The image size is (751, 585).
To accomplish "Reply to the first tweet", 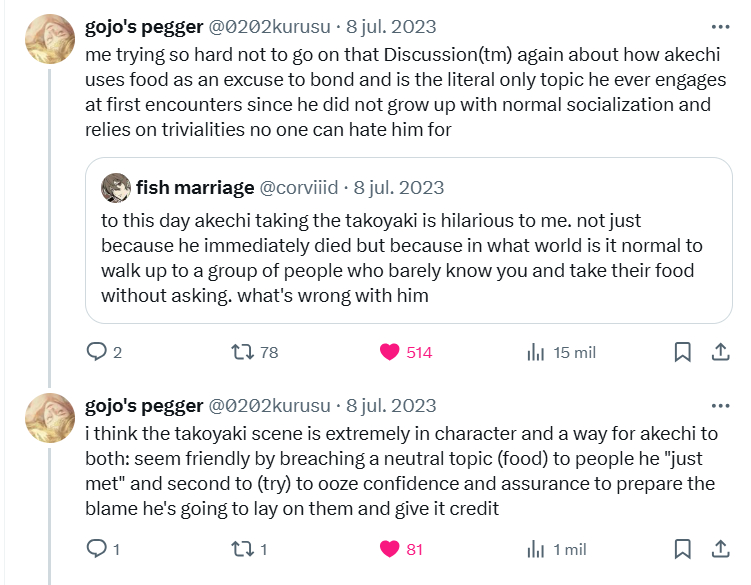I will 97,352.
